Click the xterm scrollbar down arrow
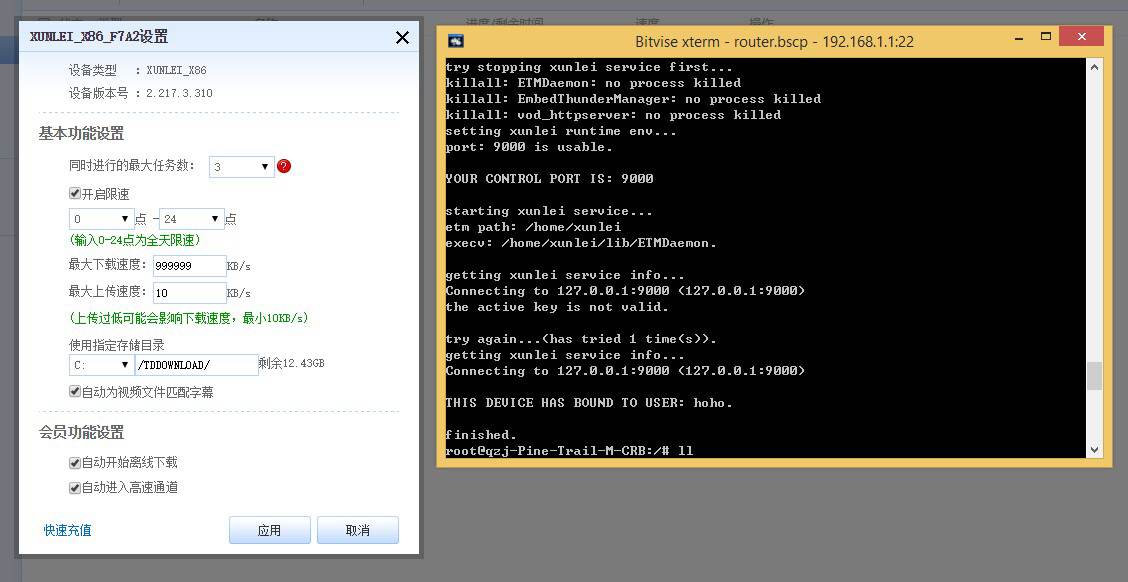1128x582 pixels. pos(1094,450)
